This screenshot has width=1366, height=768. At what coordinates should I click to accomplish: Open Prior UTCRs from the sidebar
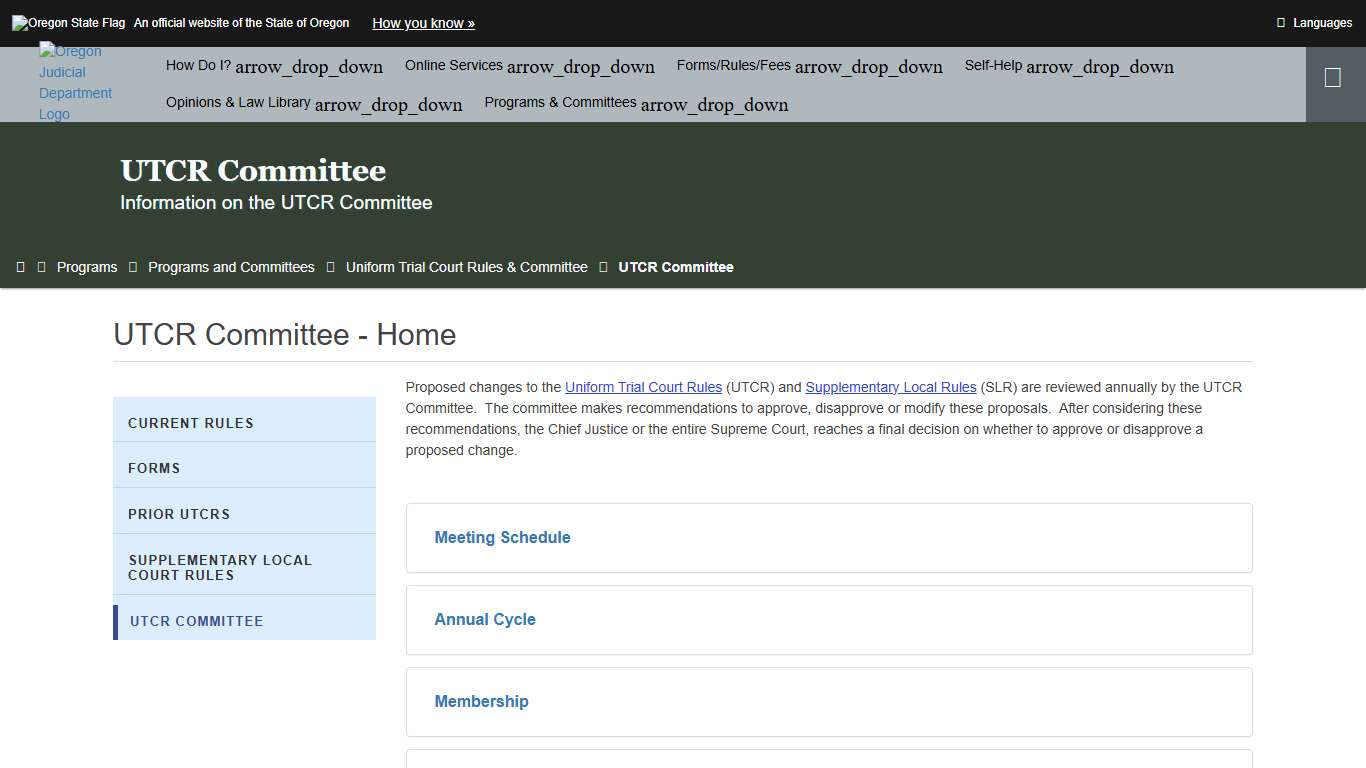178,514
